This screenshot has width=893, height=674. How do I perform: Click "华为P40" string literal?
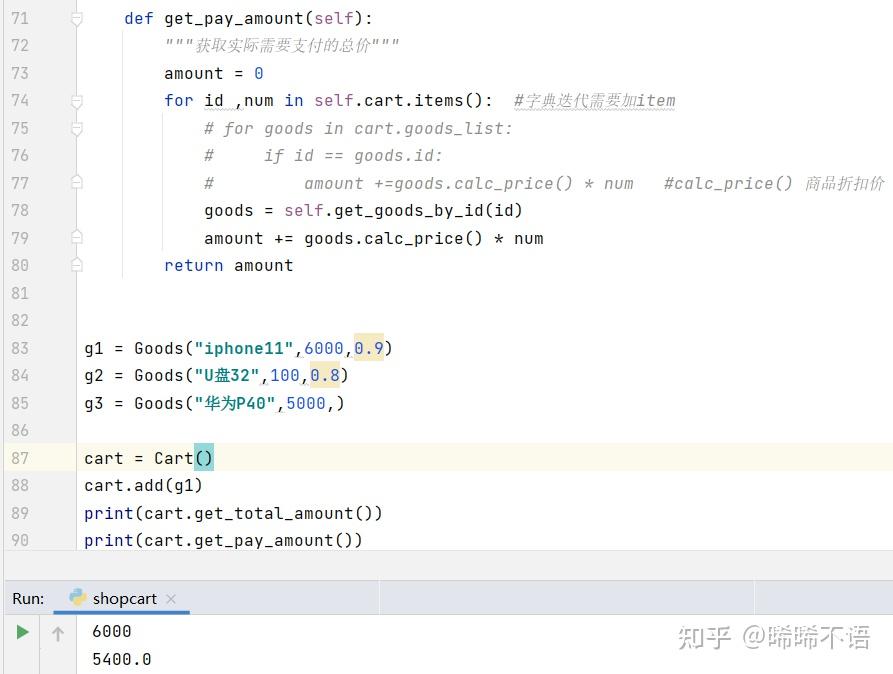point(235,403)
